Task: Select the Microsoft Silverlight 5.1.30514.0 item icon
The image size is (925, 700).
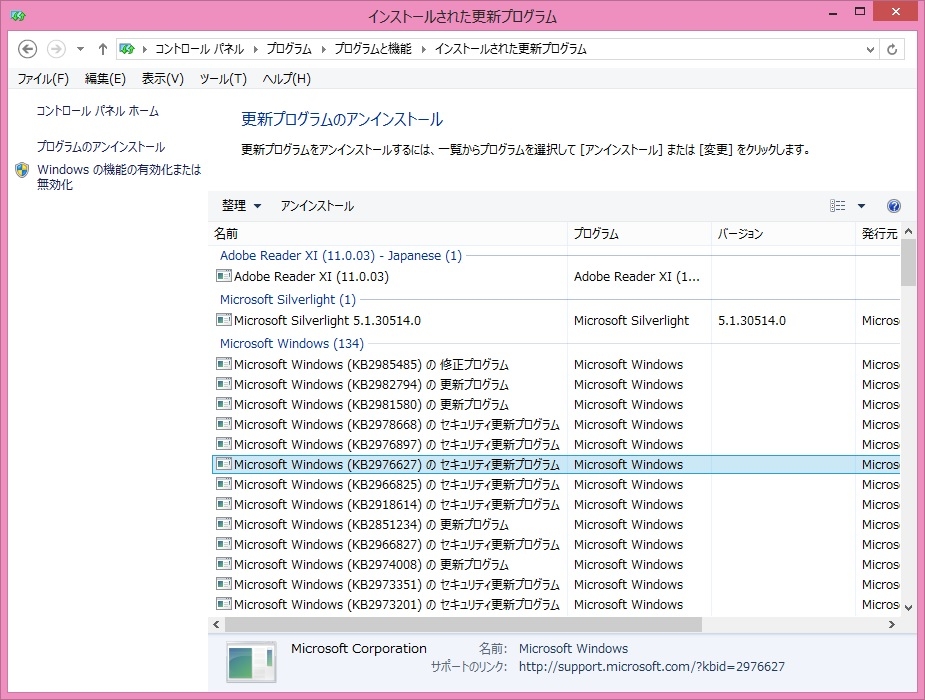Action: pyautogui.click(x=224, y=320)
